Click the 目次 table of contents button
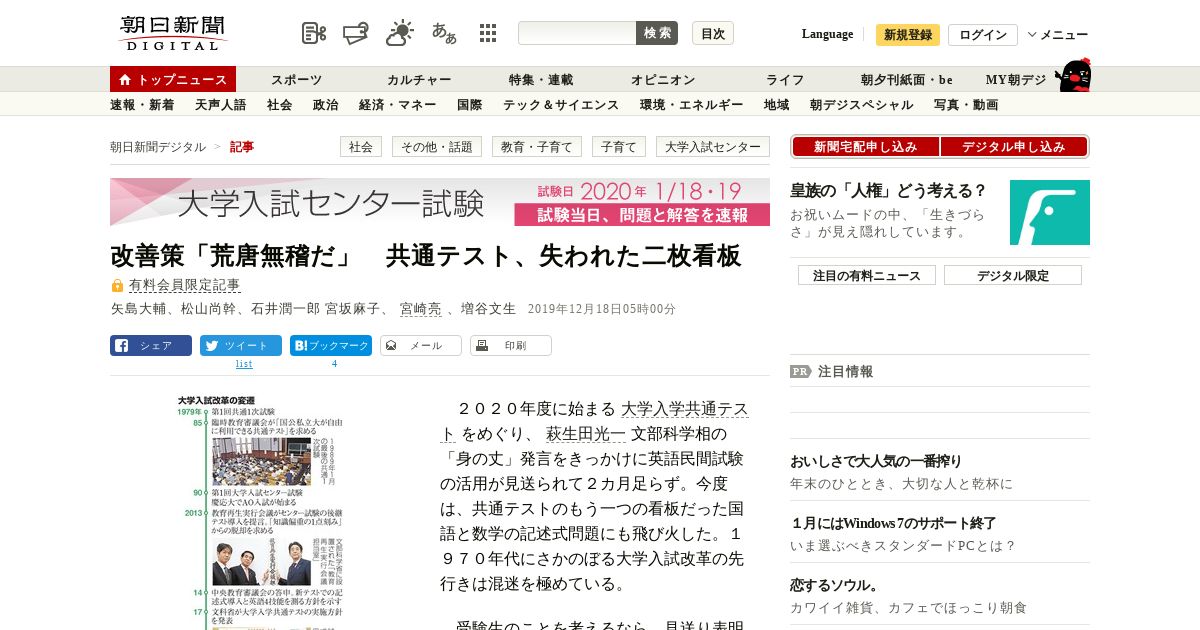This screenshot has width=1200, height=630. pos(713,33)
